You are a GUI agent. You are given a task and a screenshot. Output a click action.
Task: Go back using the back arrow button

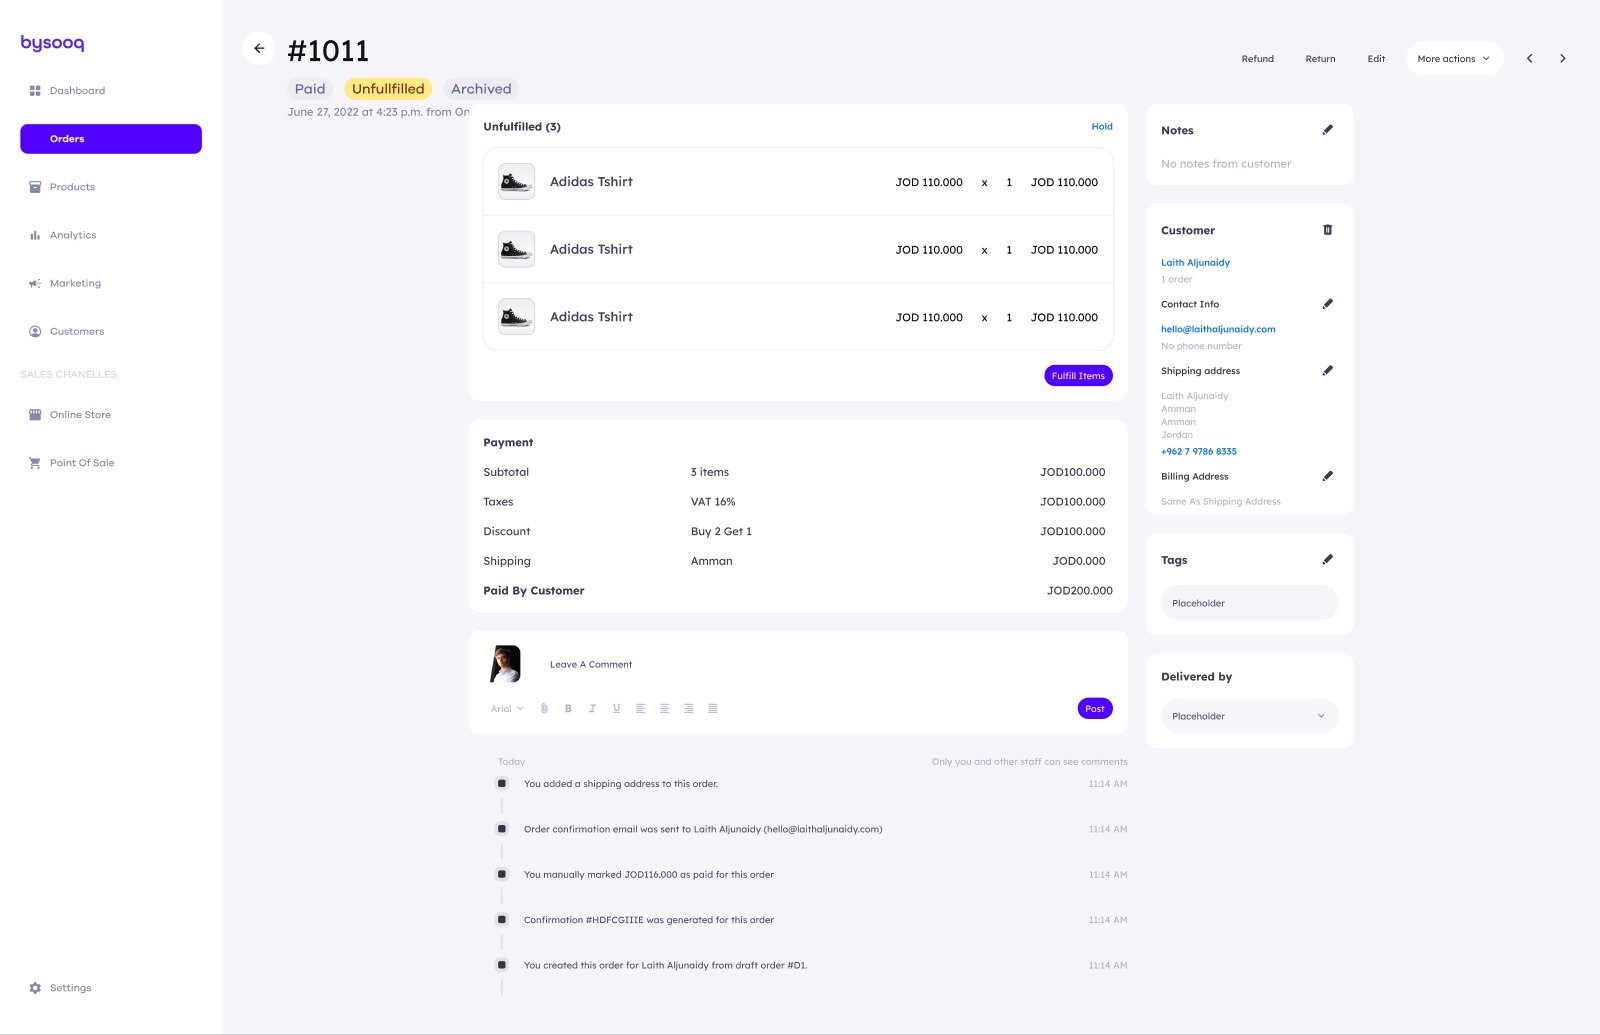[259, 48]
